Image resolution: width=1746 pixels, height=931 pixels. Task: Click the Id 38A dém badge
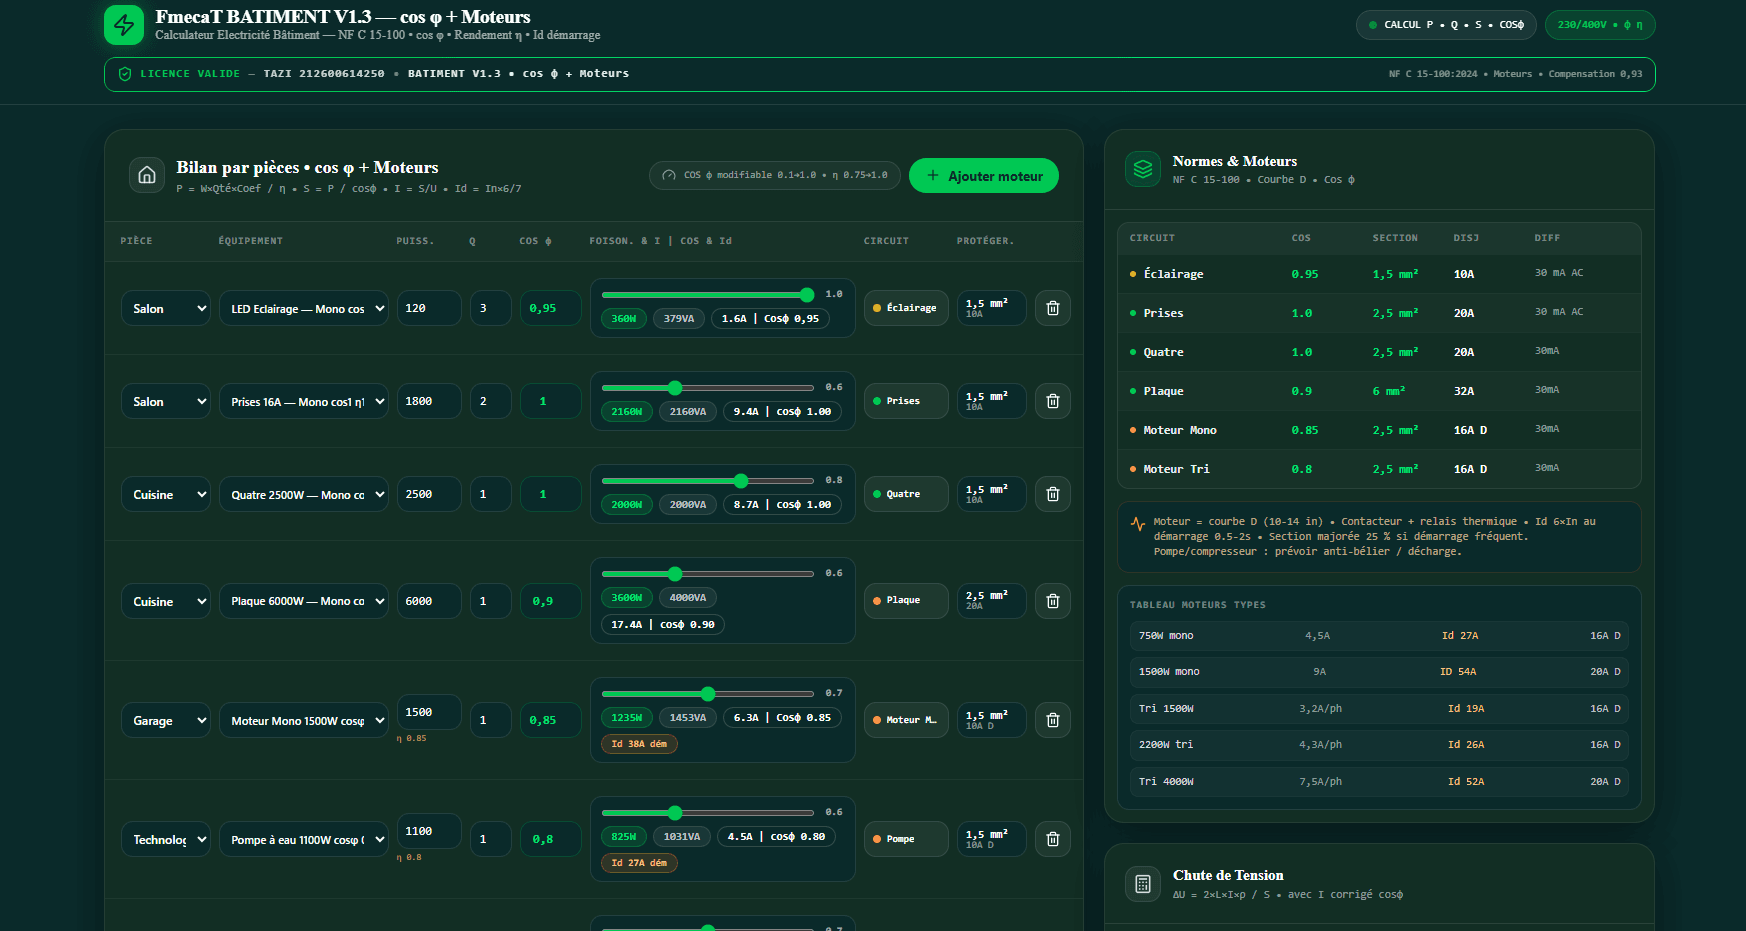(639, 744)
